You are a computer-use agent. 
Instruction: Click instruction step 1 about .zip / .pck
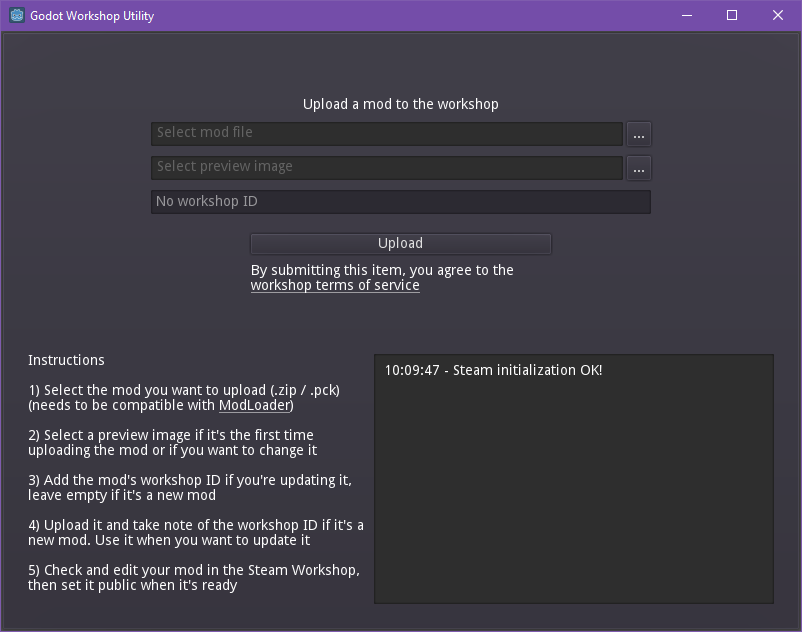[184, 398]
